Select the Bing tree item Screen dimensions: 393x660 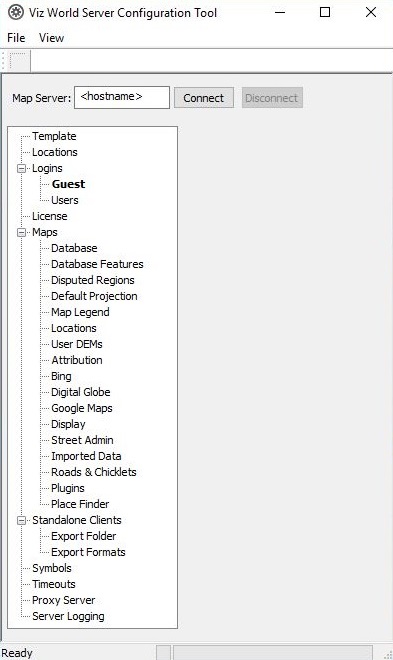tap(61, 376)
